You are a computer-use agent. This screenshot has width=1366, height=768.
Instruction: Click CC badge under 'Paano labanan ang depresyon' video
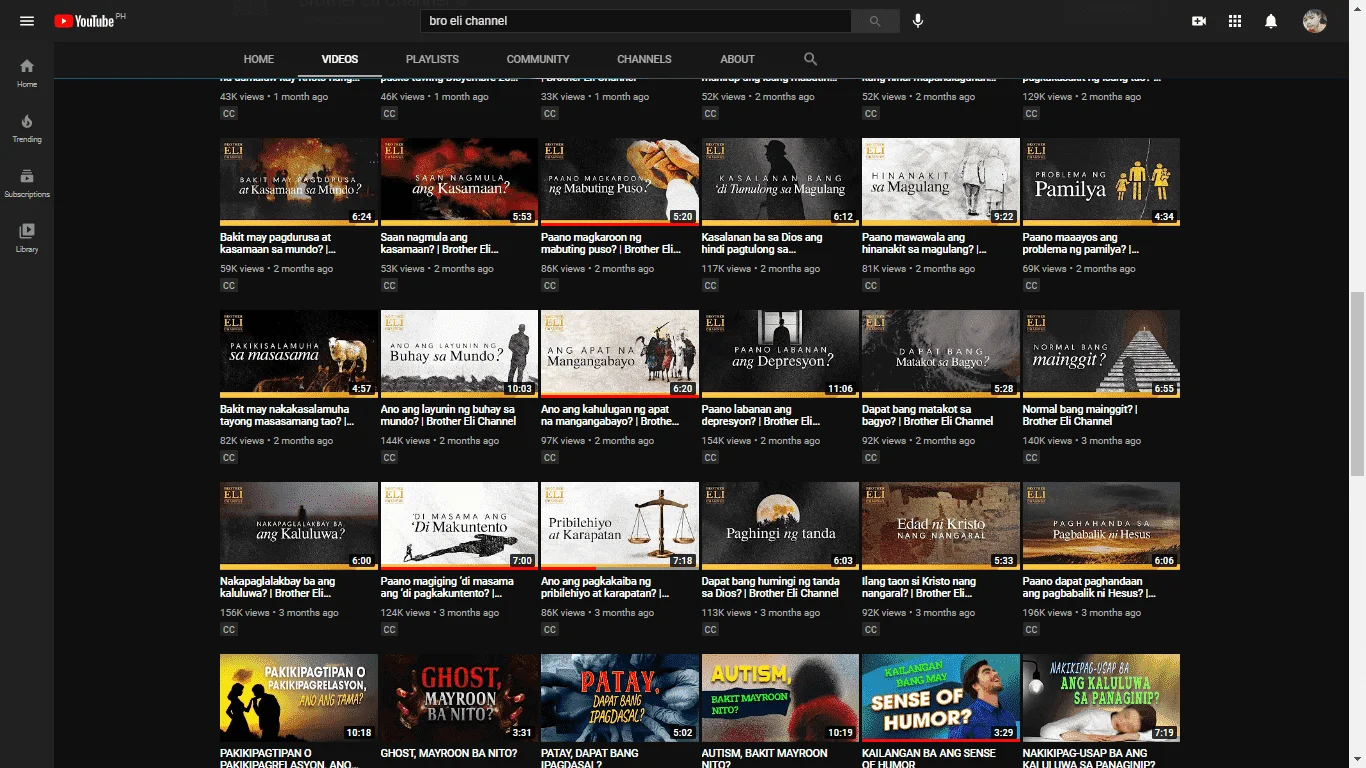[710, 458]
